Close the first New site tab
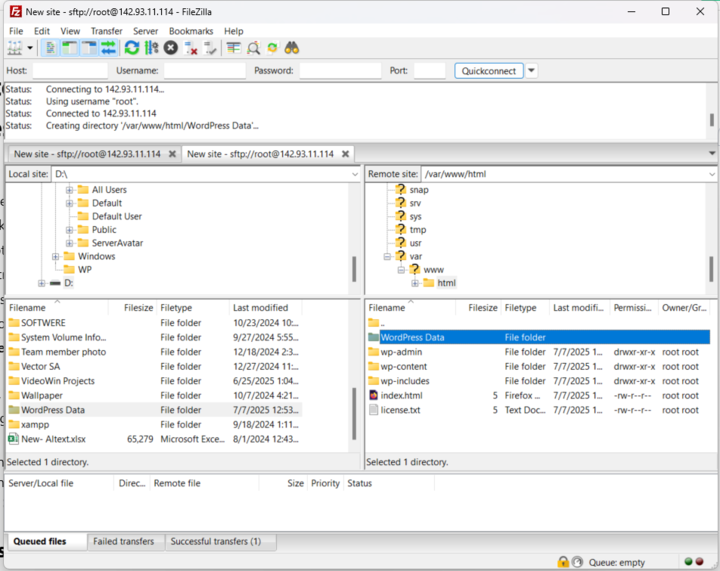720x571 pixels. coord(172,154)
